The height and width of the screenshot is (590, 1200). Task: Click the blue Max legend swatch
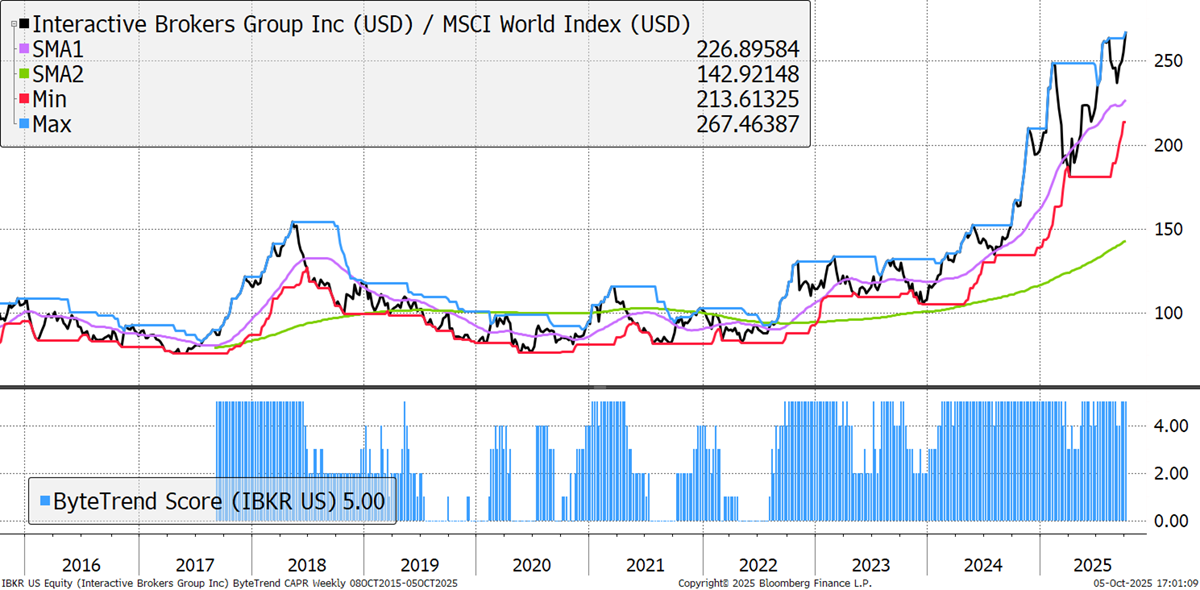tap(24, 123)
